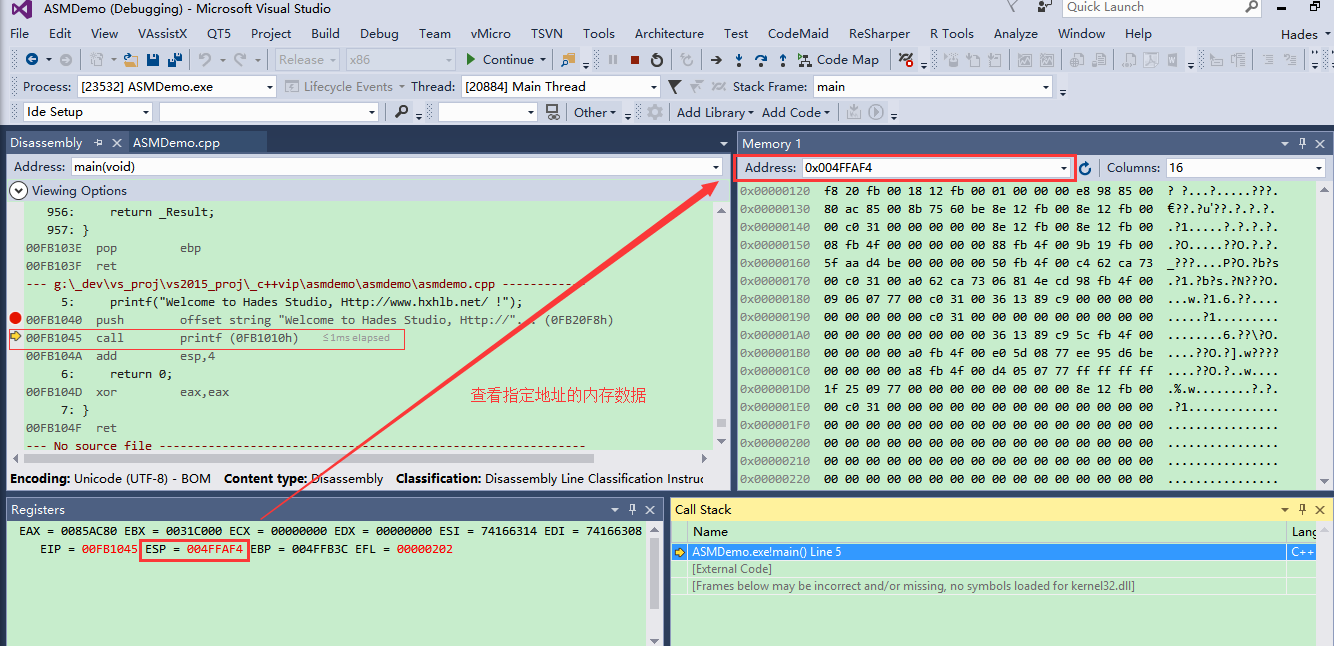Click the Show Next Statement arrow icon
The height and width of the screenshot is (646, 1334).
pyautogui.click(x=716, y=60)
